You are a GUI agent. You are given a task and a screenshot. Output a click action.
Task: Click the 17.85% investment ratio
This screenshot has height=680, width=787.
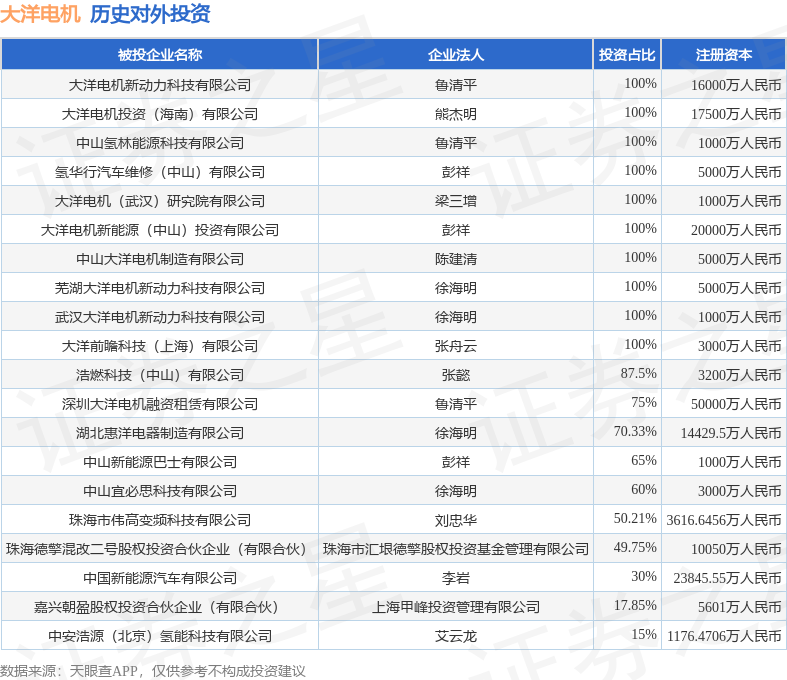point(635,606)
